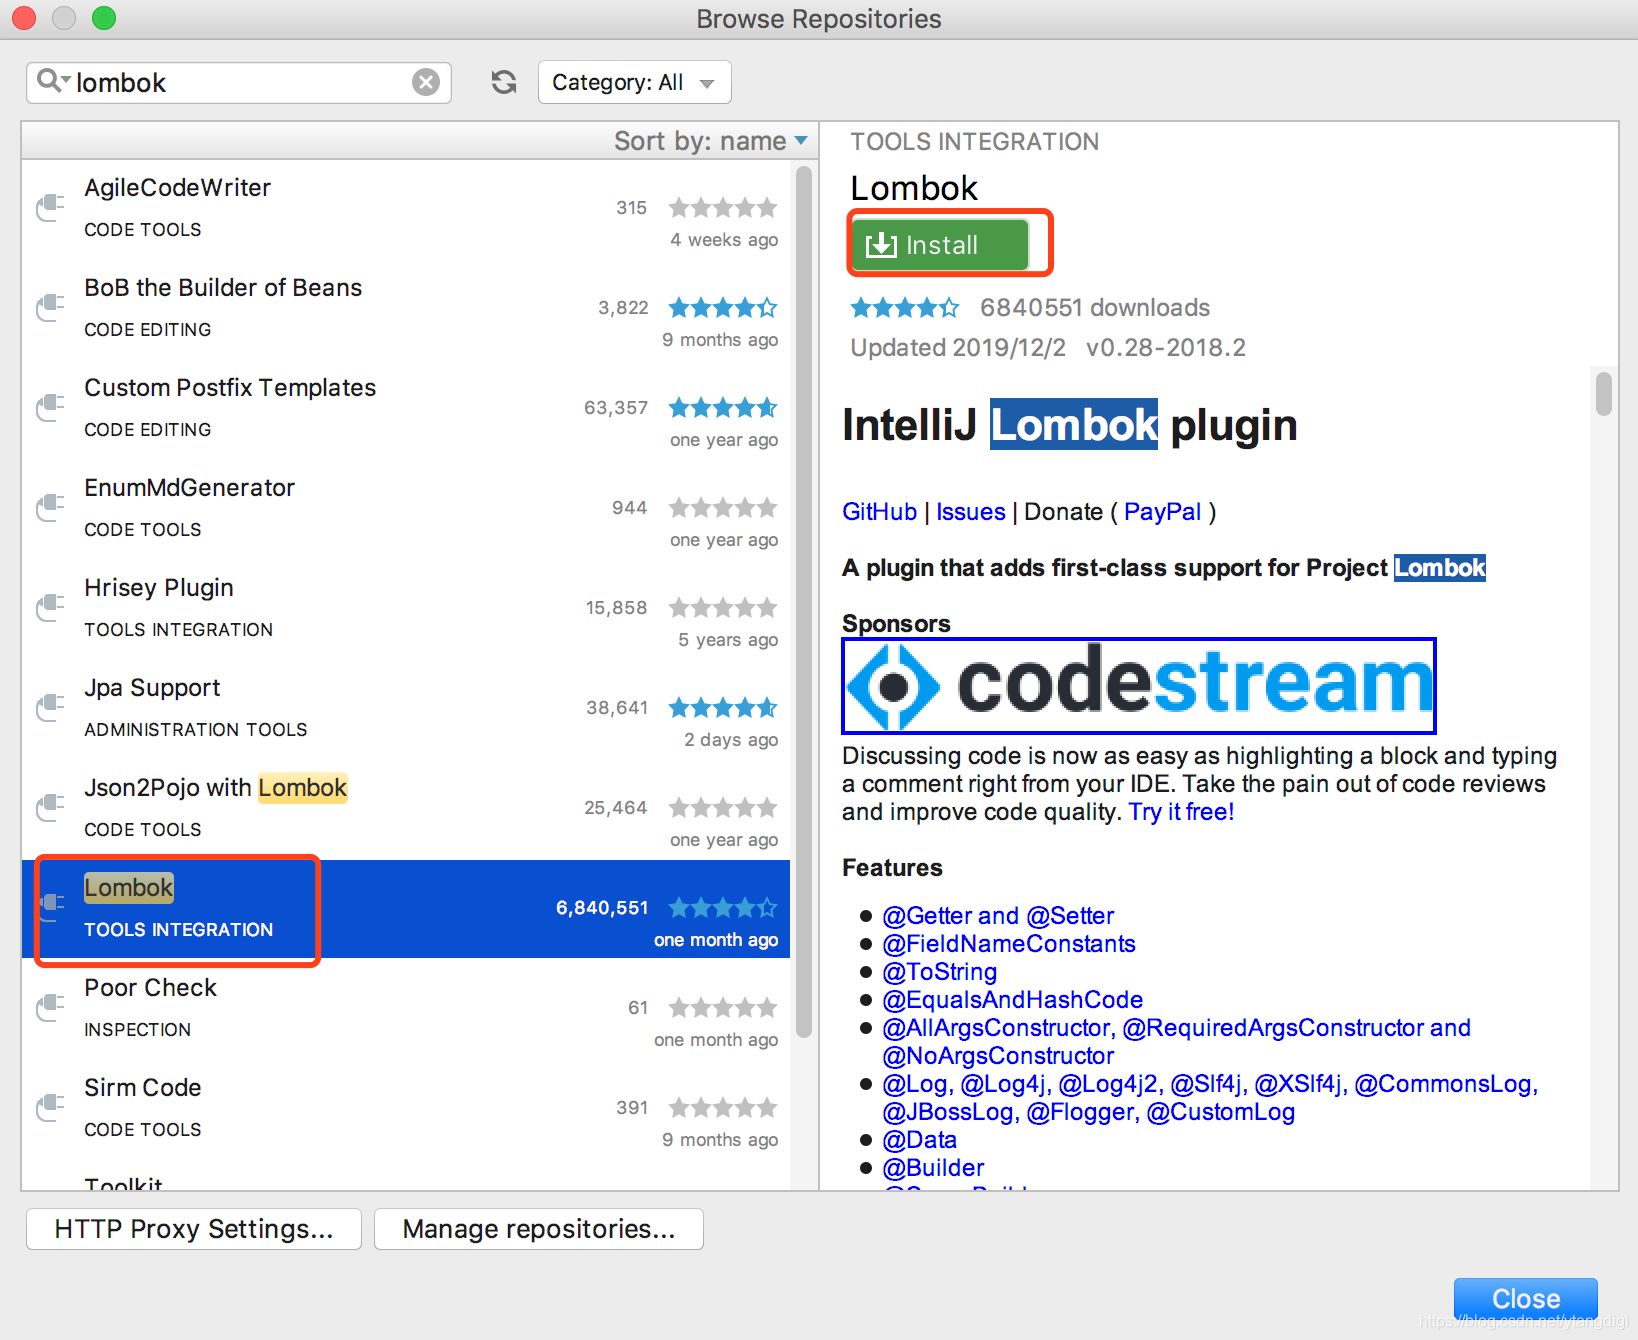Open the @Data feature link
The height and width of the screenshot is (1340, 1638).
coord(920,1140)
